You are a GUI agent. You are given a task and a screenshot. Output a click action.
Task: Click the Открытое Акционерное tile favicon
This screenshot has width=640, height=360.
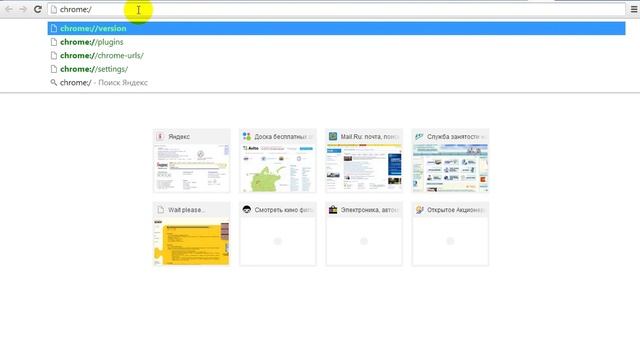click(419, 209)
